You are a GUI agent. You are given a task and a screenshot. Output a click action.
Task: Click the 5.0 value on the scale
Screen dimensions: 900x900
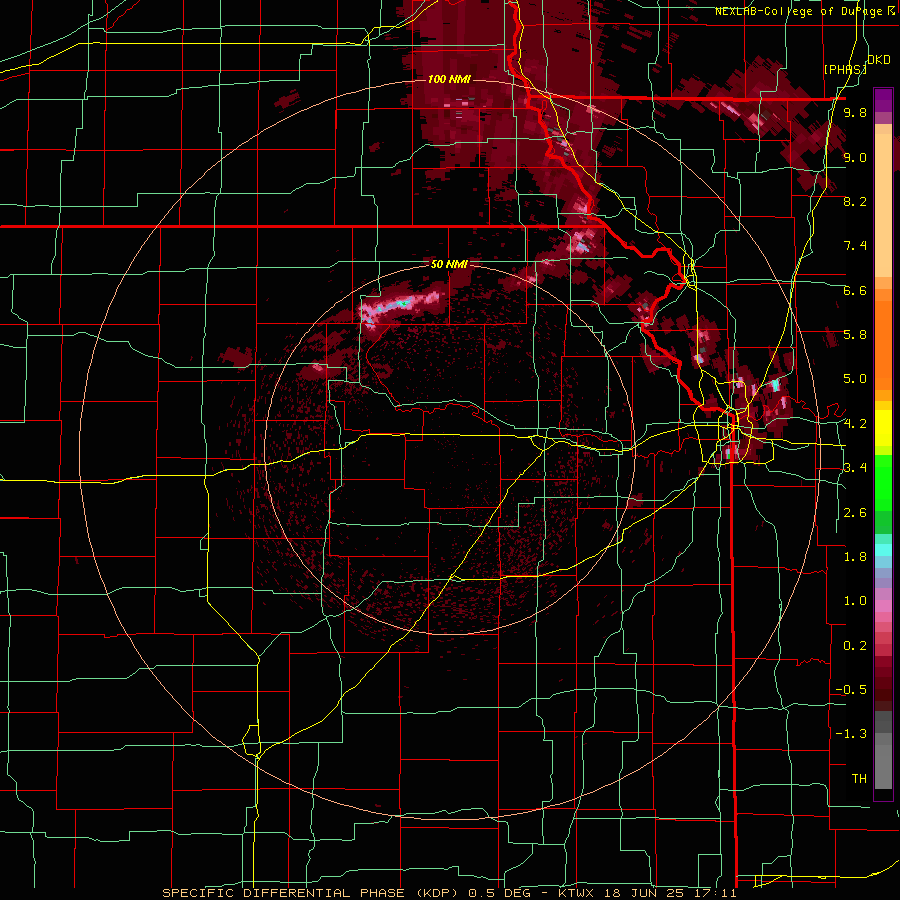(855, 379)
